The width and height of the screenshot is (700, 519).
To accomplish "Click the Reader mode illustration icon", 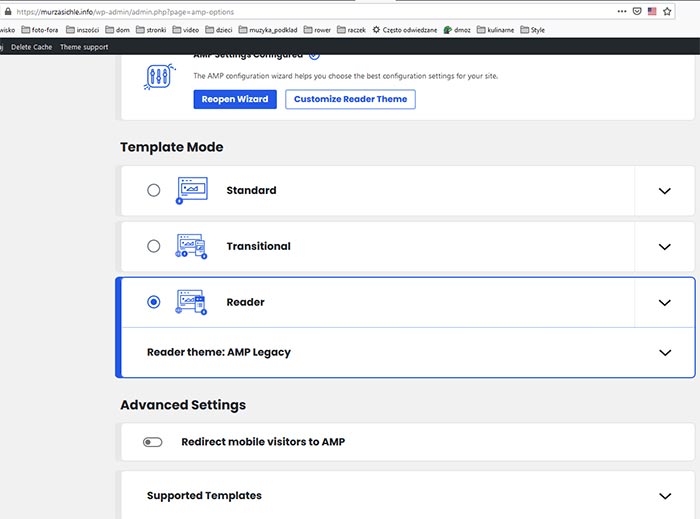I will (191, 302).
